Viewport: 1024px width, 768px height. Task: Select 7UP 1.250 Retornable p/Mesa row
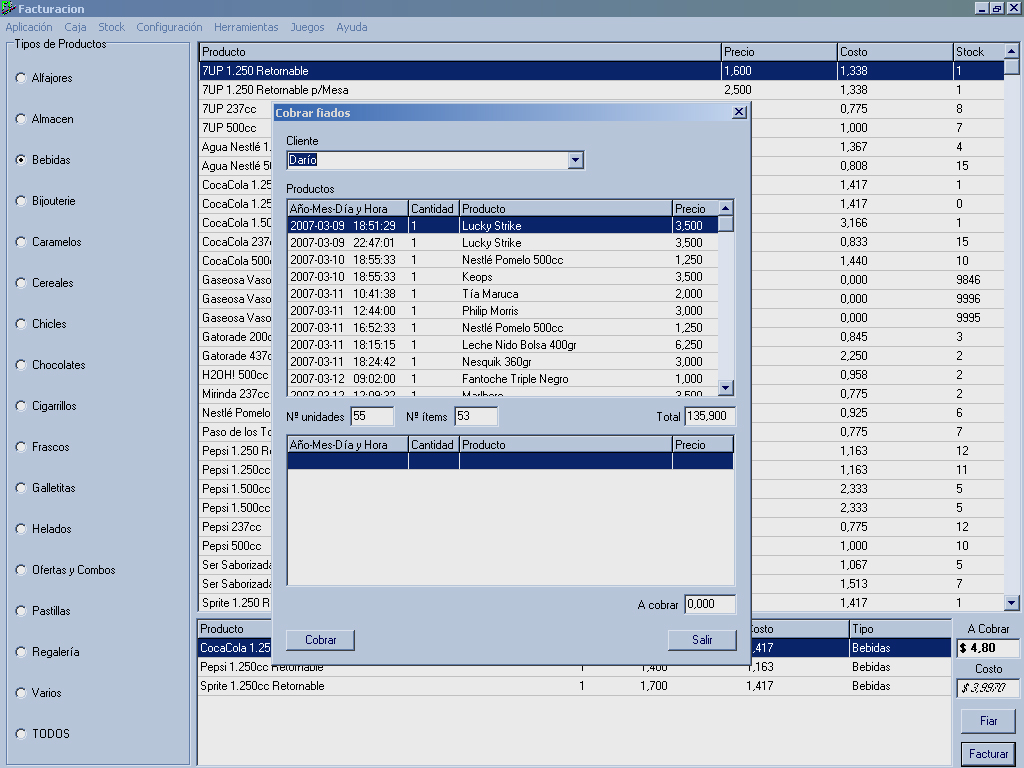click(x=601, y=90)
